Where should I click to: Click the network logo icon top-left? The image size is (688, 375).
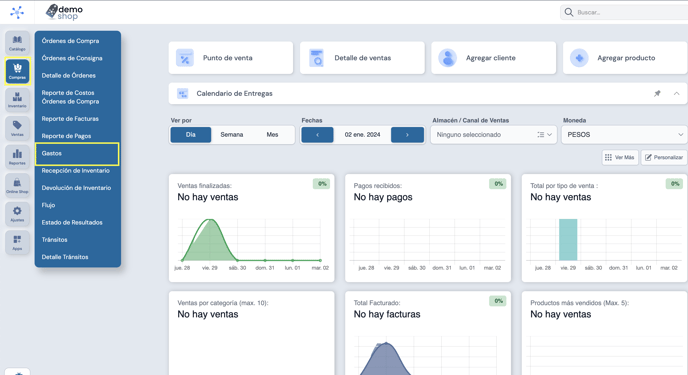pos(17,12)
